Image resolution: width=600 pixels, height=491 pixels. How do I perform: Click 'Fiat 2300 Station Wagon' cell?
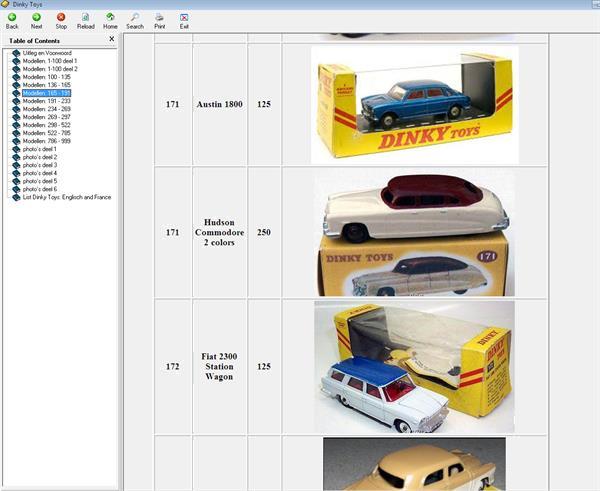coord(219,366)
